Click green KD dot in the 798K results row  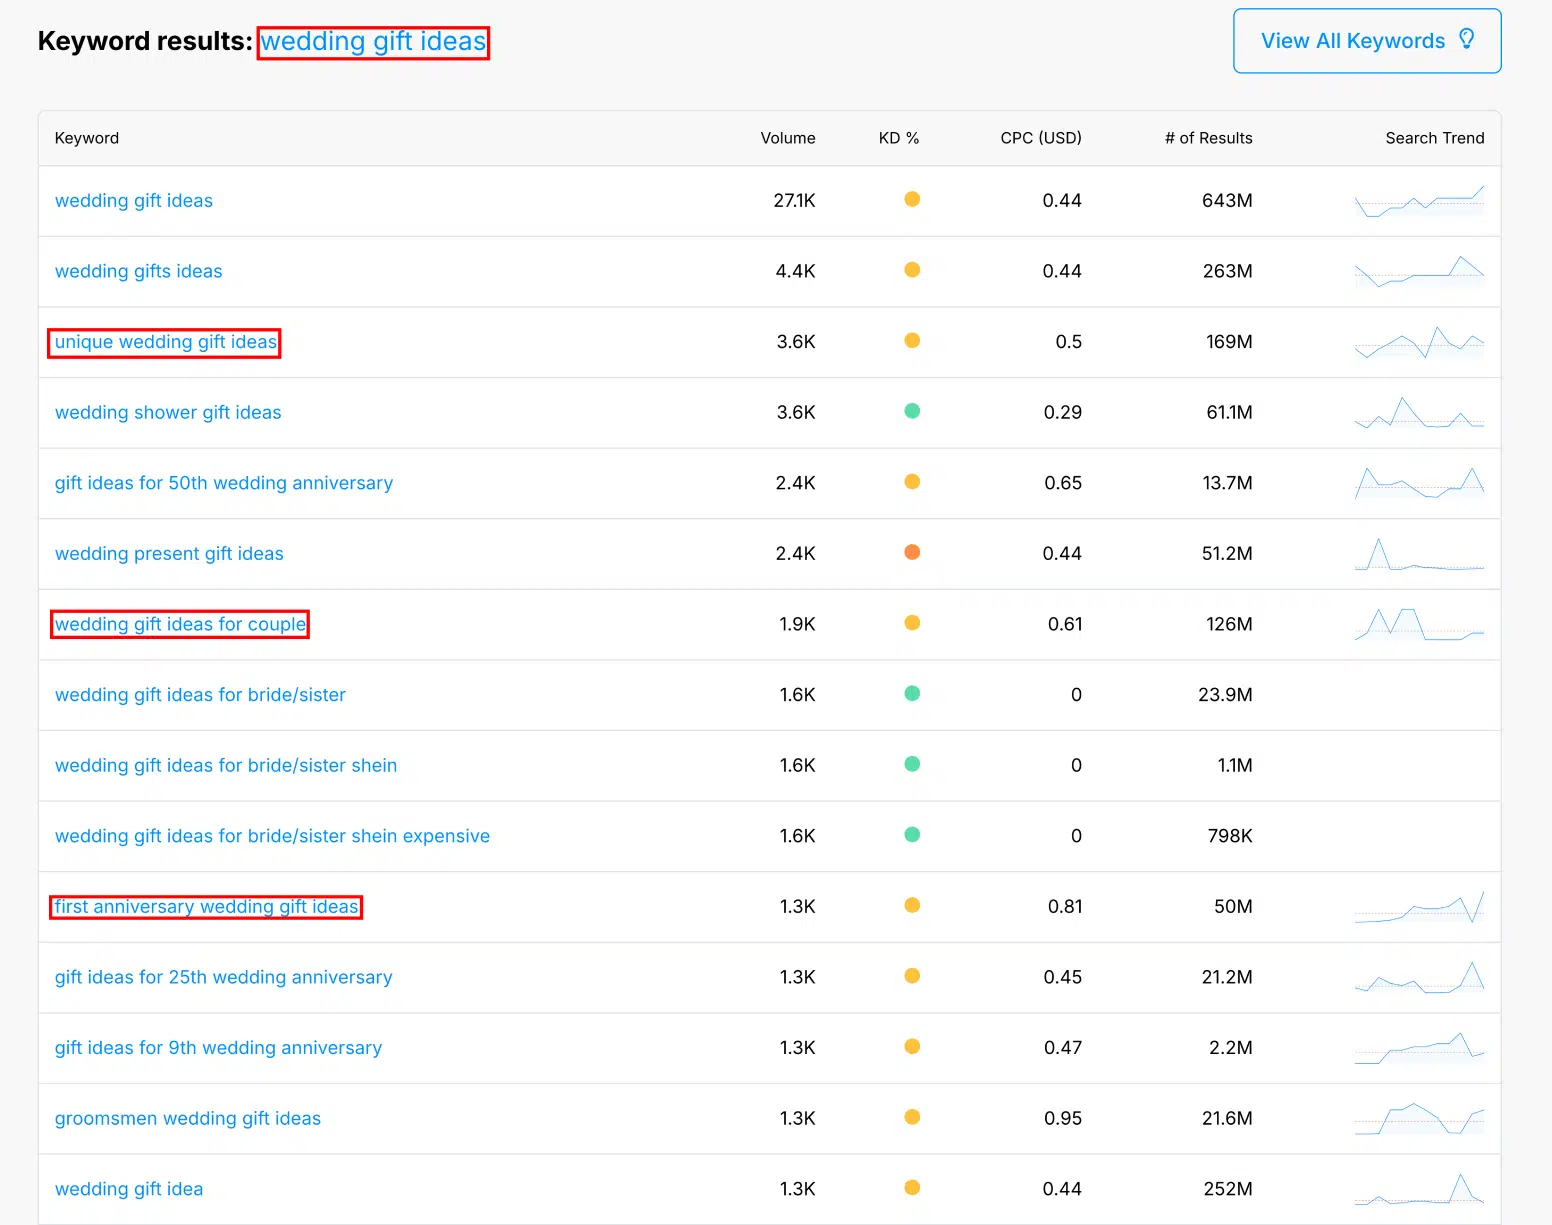point(912,835)
